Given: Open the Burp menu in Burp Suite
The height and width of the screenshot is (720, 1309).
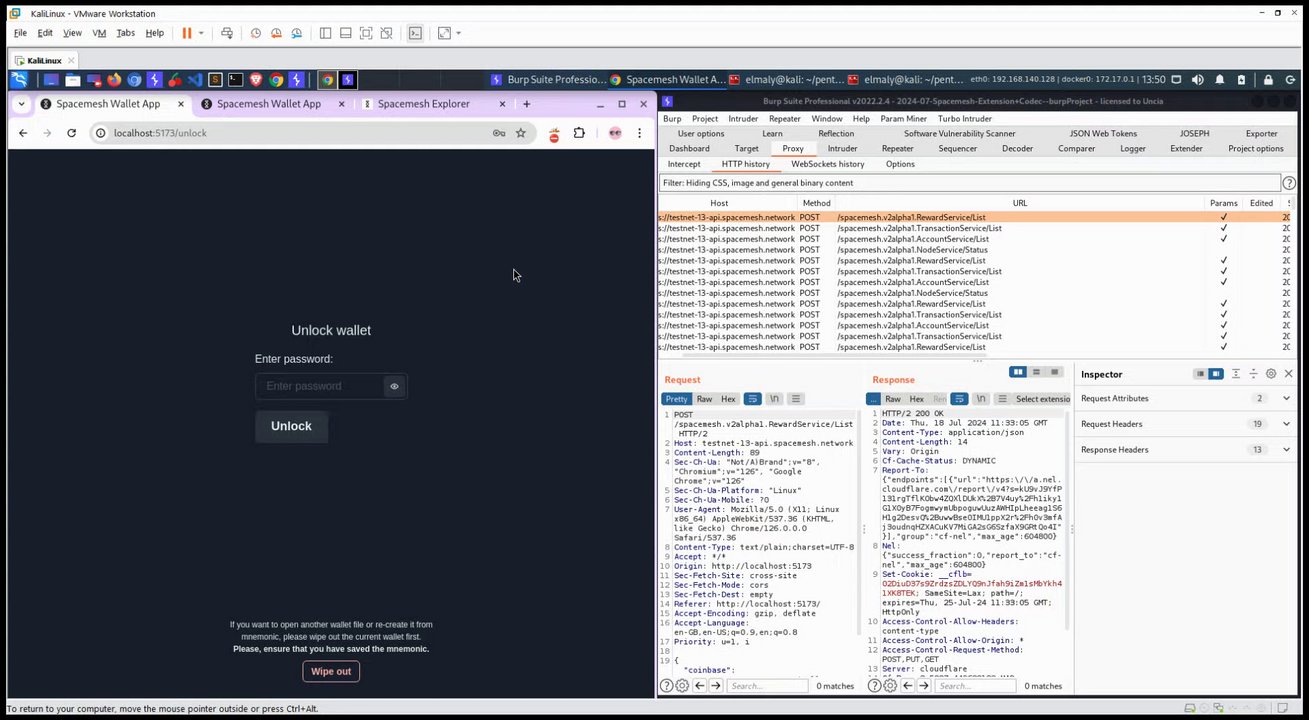Looking at the screenshot, I should tap(672, 119).
